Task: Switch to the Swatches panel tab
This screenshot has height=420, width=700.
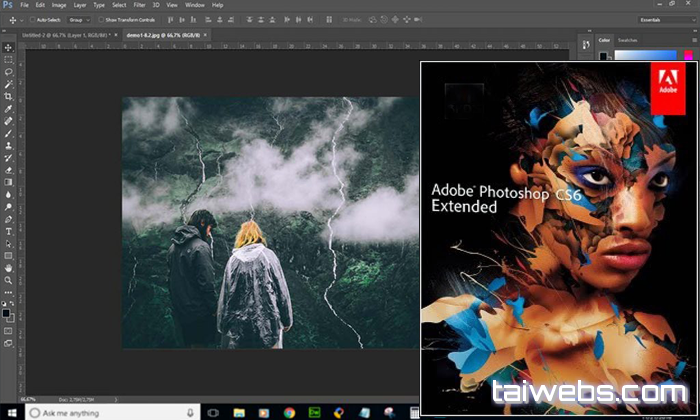Action: click(x=628, y=40)
